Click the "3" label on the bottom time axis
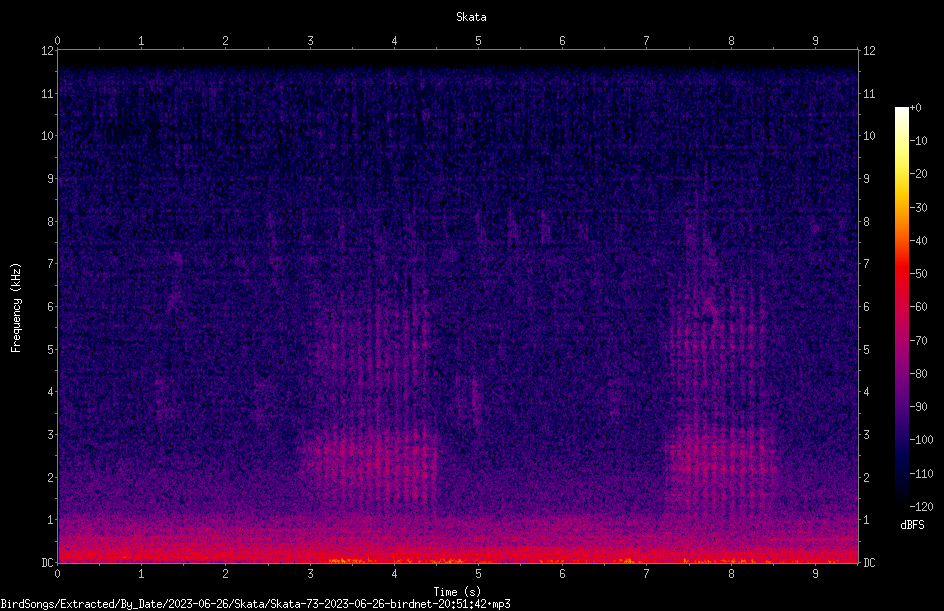 (310, 574)
